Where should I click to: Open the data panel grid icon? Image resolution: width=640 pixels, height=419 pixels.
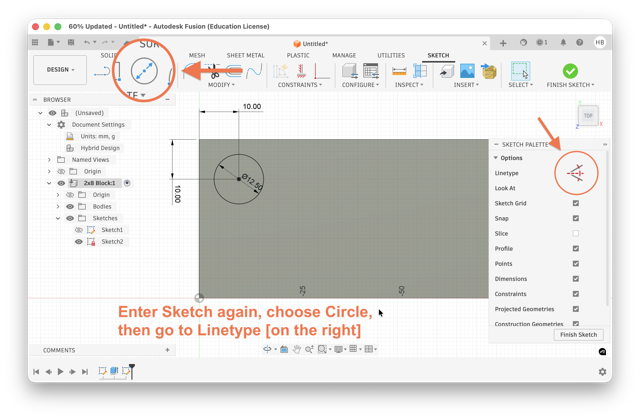35,42
